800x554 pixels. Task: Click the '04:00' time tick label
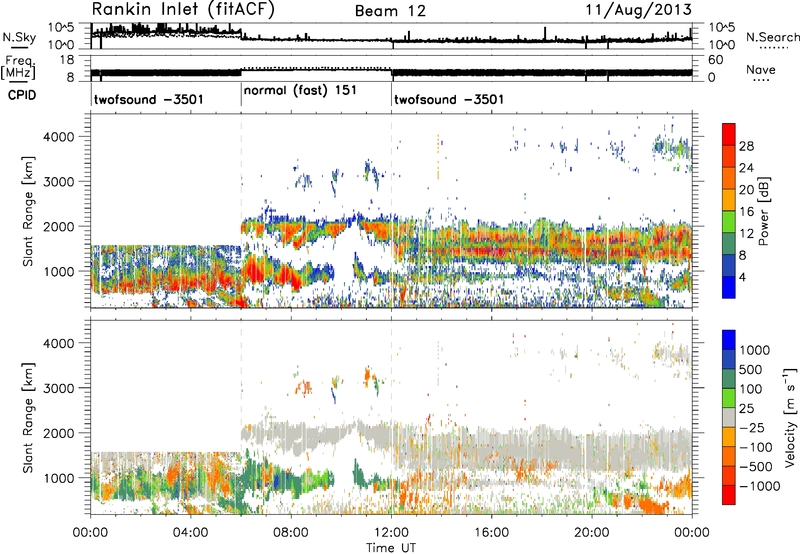[190, 533]
